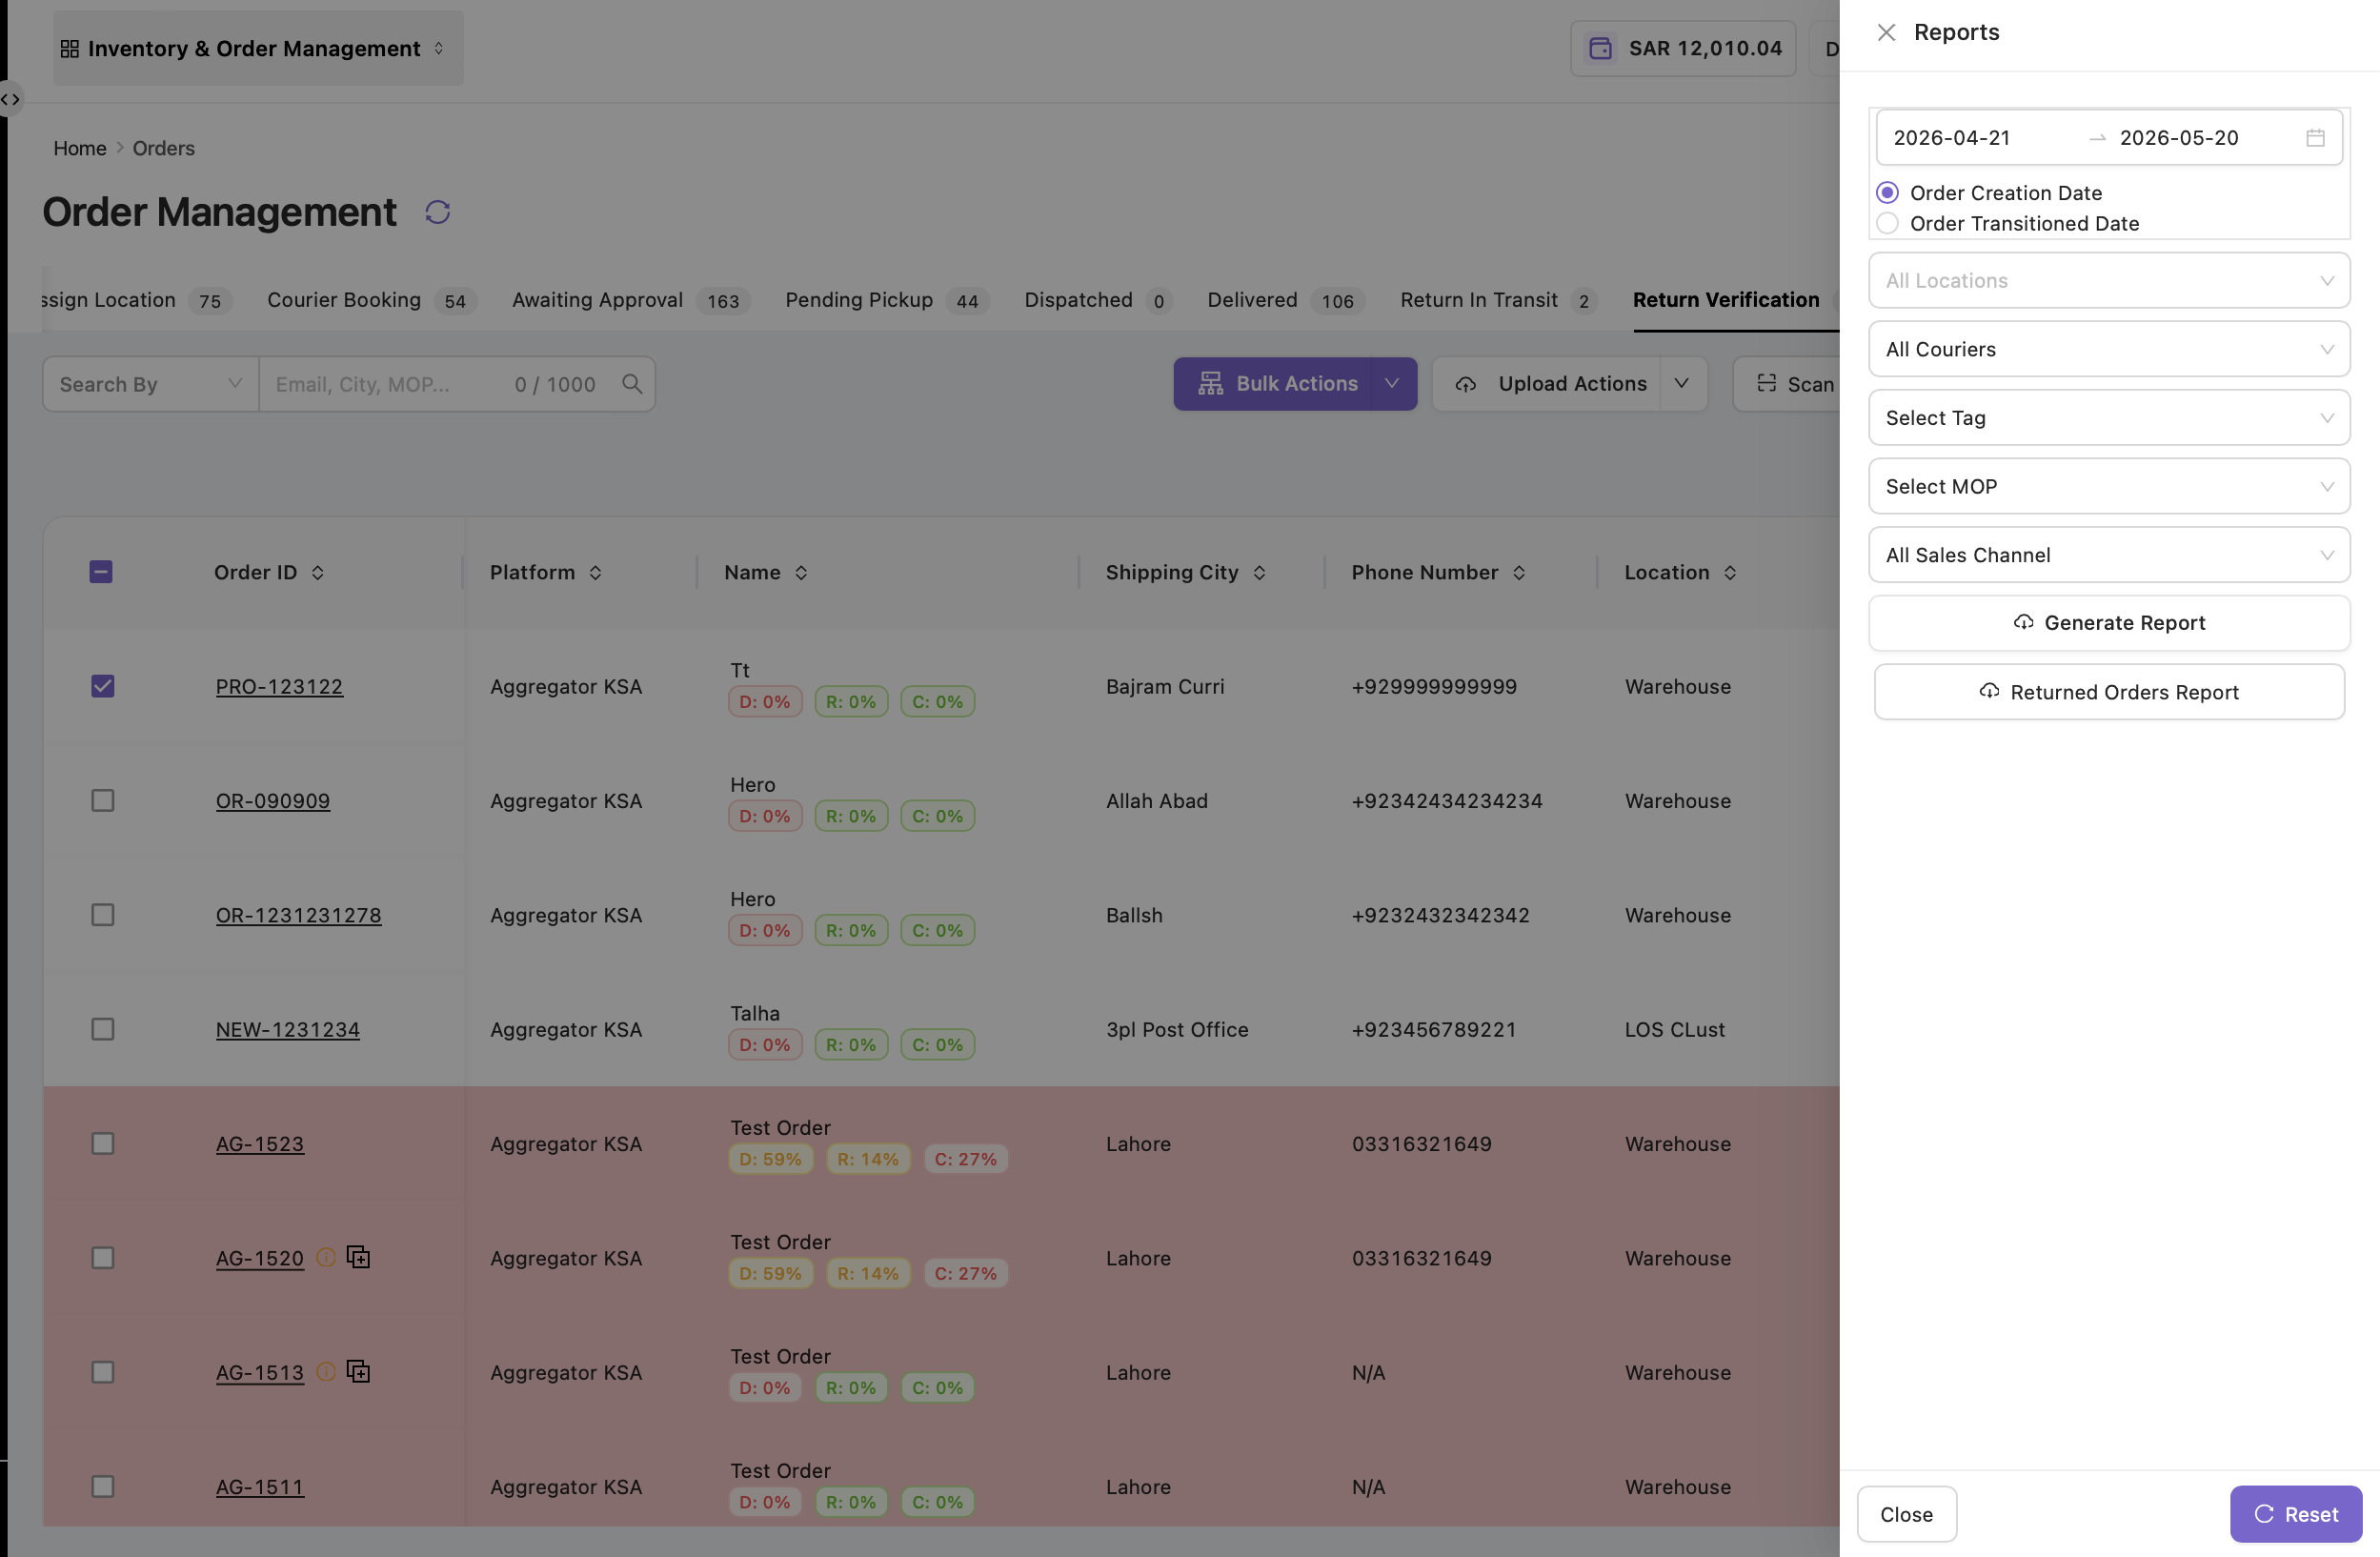
Task: Sort by Order ID column arrows
Action: pyautogui.click(x=318, y=572)
